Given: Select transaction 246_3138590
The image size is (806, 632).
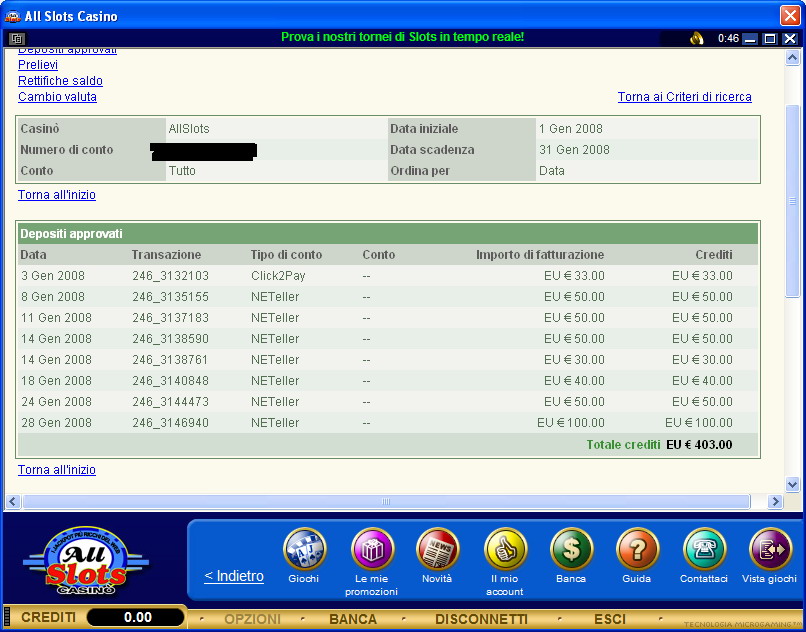Looking at the screenshot, I should click(171, 339).
